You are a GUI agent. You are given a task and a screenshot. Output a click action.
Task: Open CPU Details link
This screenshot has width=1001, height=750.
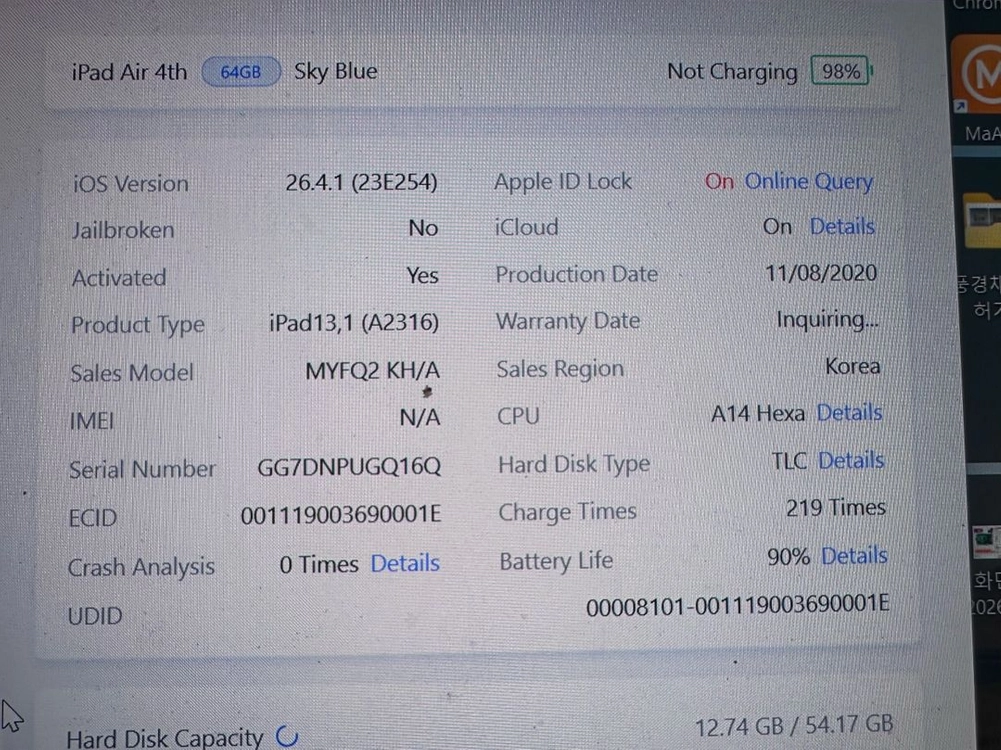(849, 413)
